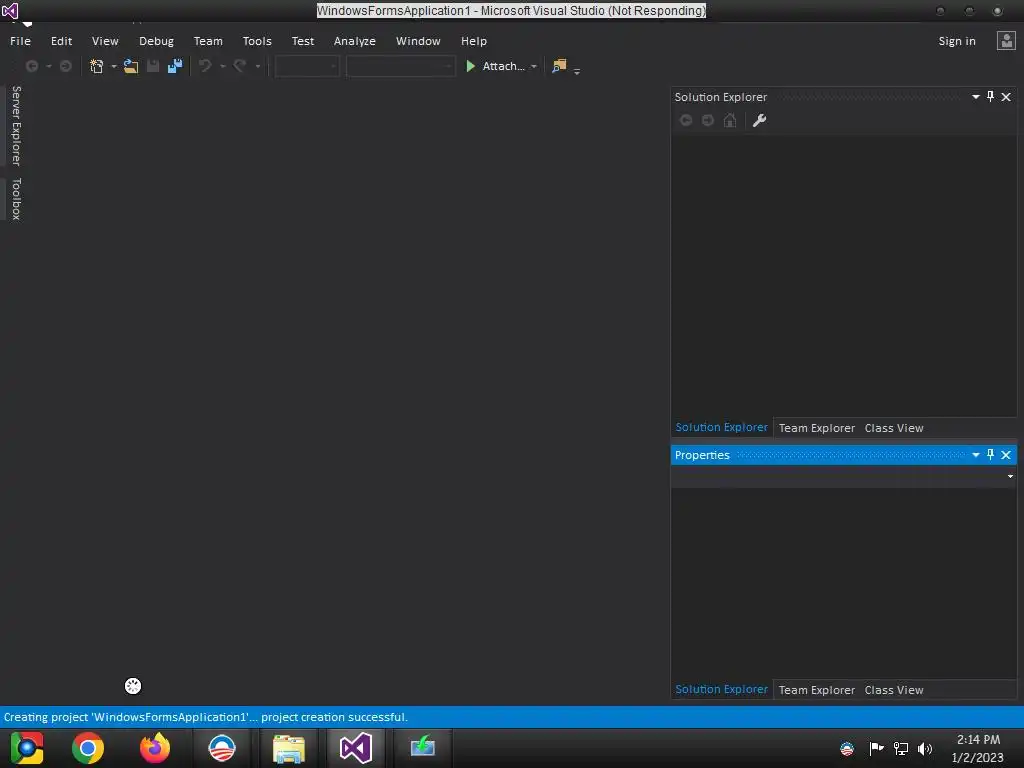Click the Redo toolbar icon
Viewport: 1024px width, 768px height.
tap(240, 66)
